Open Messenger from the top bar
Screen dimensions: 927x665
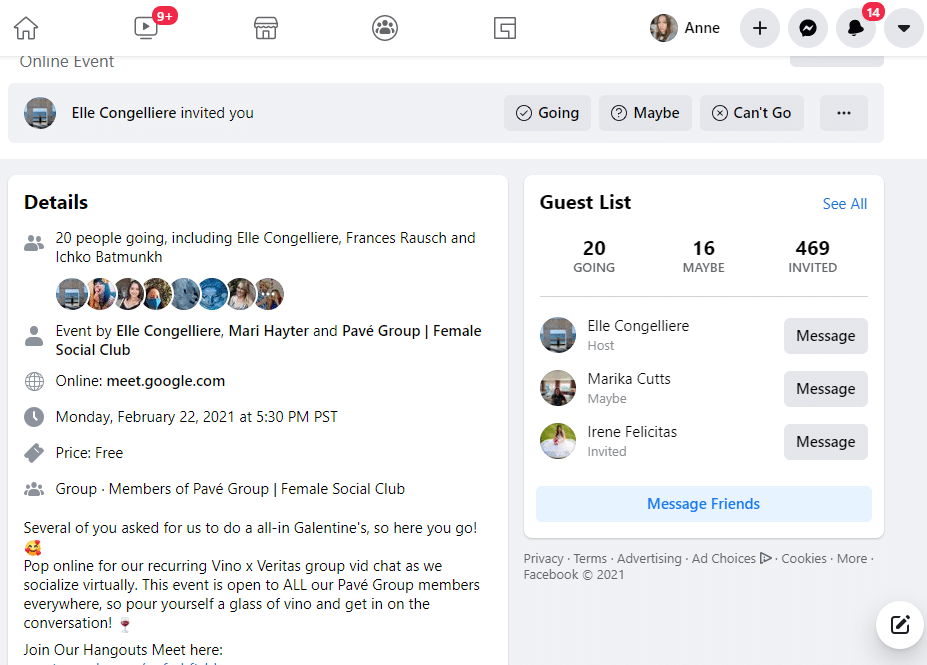[x=808, y=28]
